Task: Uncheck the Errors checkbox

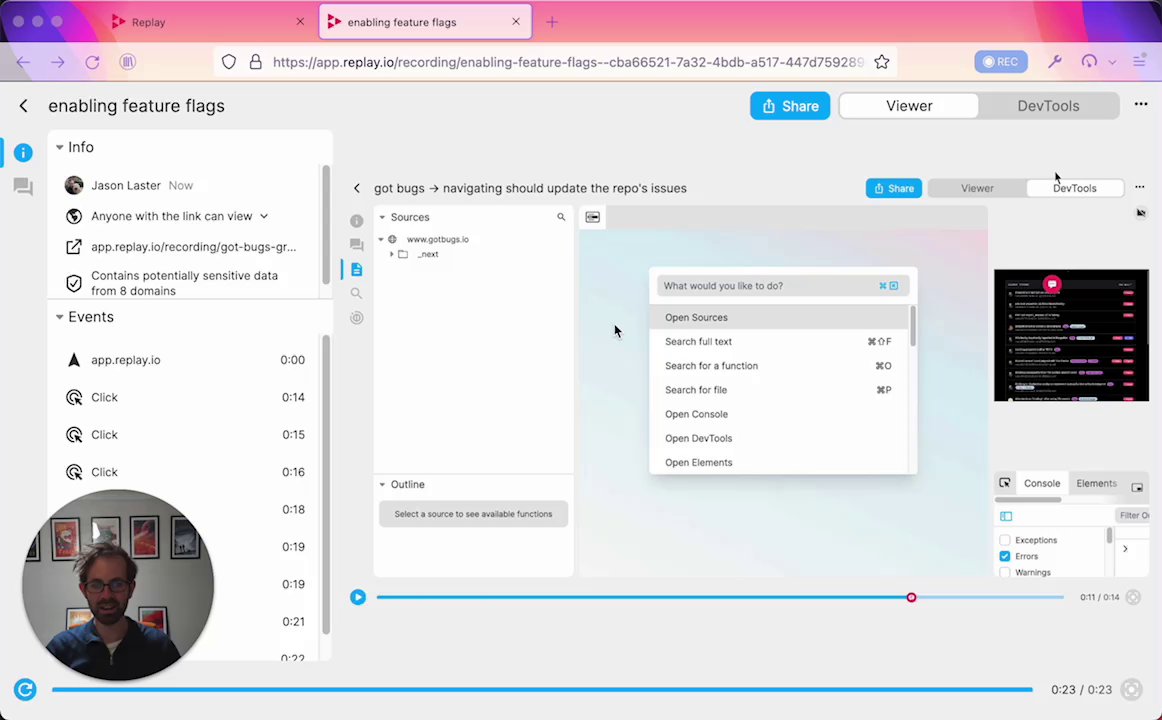Action: 1005,556
